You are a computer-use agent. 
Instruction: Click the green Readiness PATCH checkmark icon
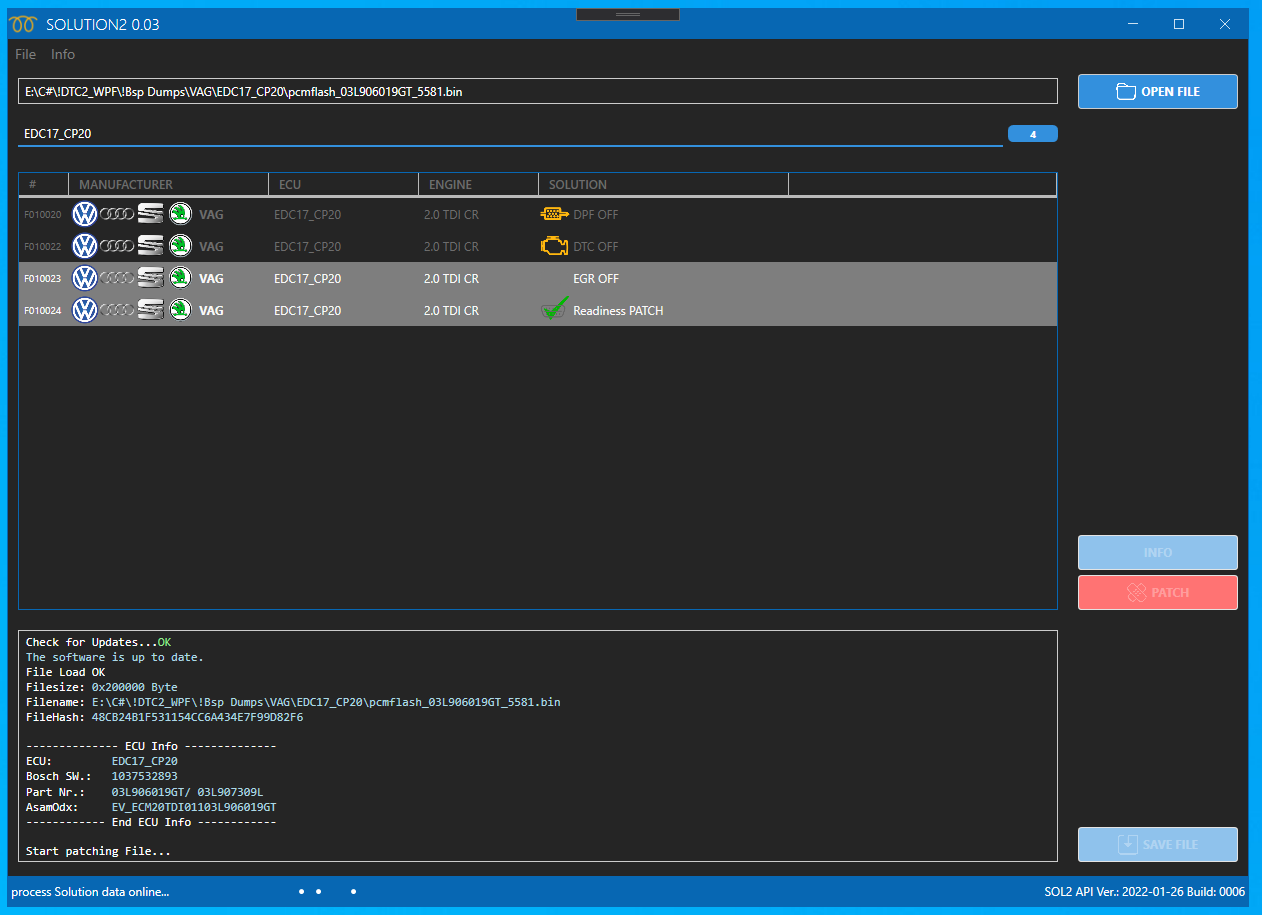pos(555,308)
